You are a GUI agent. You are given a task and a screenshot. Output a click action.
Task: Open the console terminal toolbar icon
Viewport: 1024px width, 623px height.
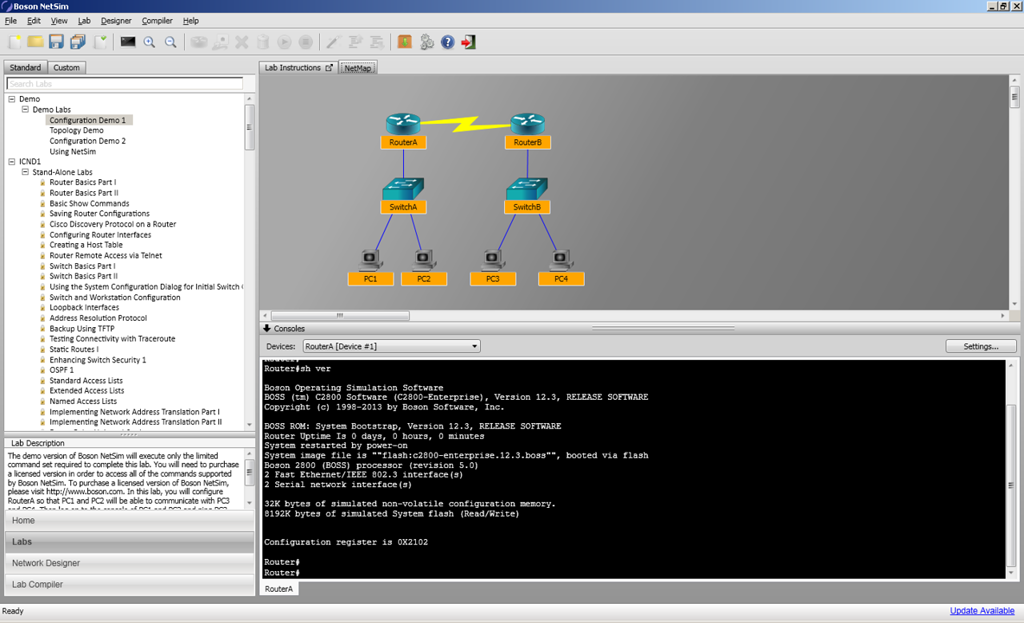[128, 42]
